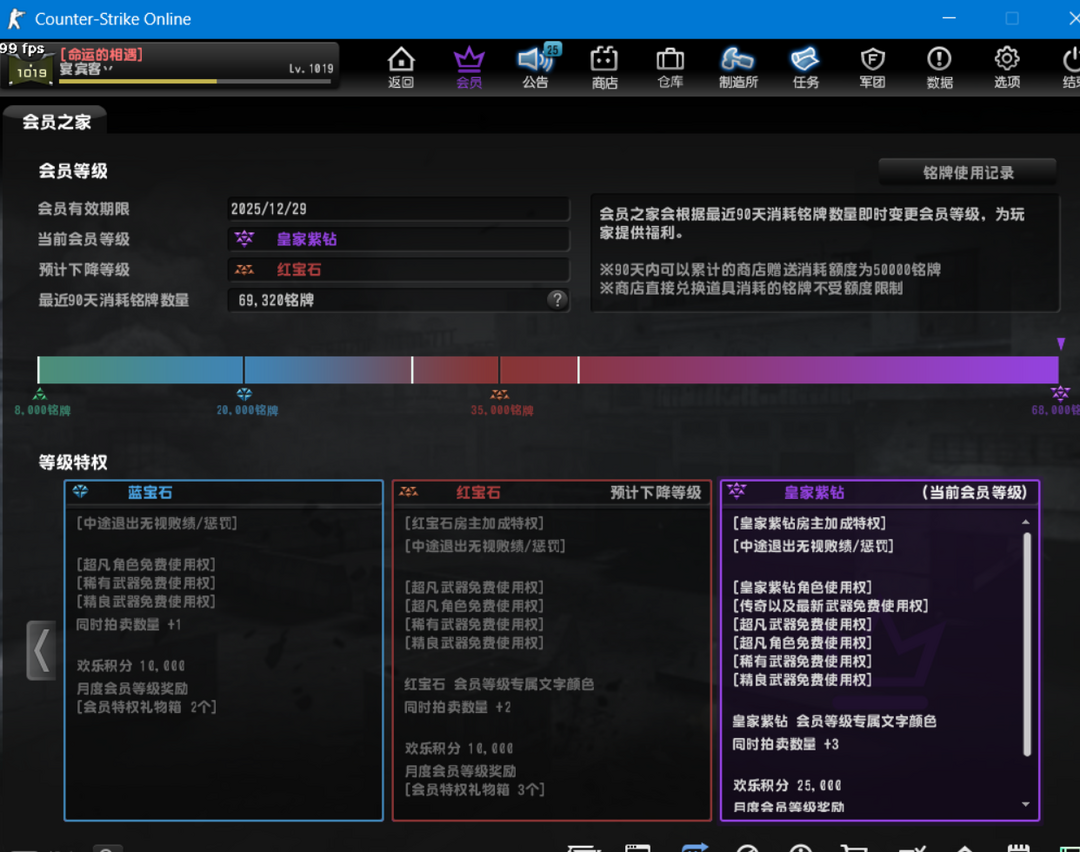The height and width of the screenshot is (852, 1080).
Task: Click the question mark help icon
Action: pyautogui.click(x=557, y=299)
